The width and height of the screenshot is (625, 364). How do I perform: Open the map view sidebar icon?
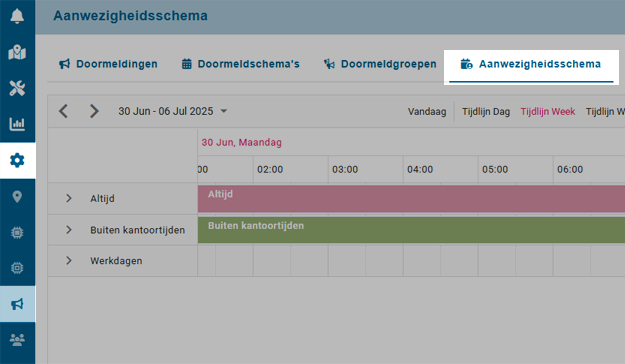click(17, 52)
